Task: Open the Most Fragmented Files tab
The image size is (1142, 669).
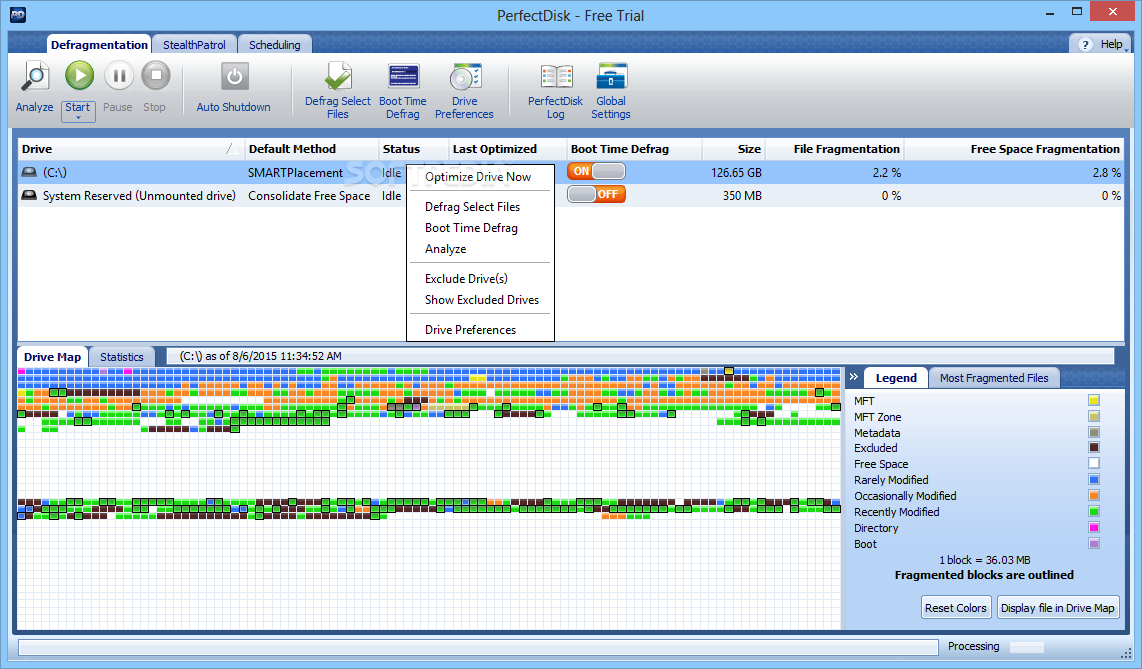Action: click(994, 378)
